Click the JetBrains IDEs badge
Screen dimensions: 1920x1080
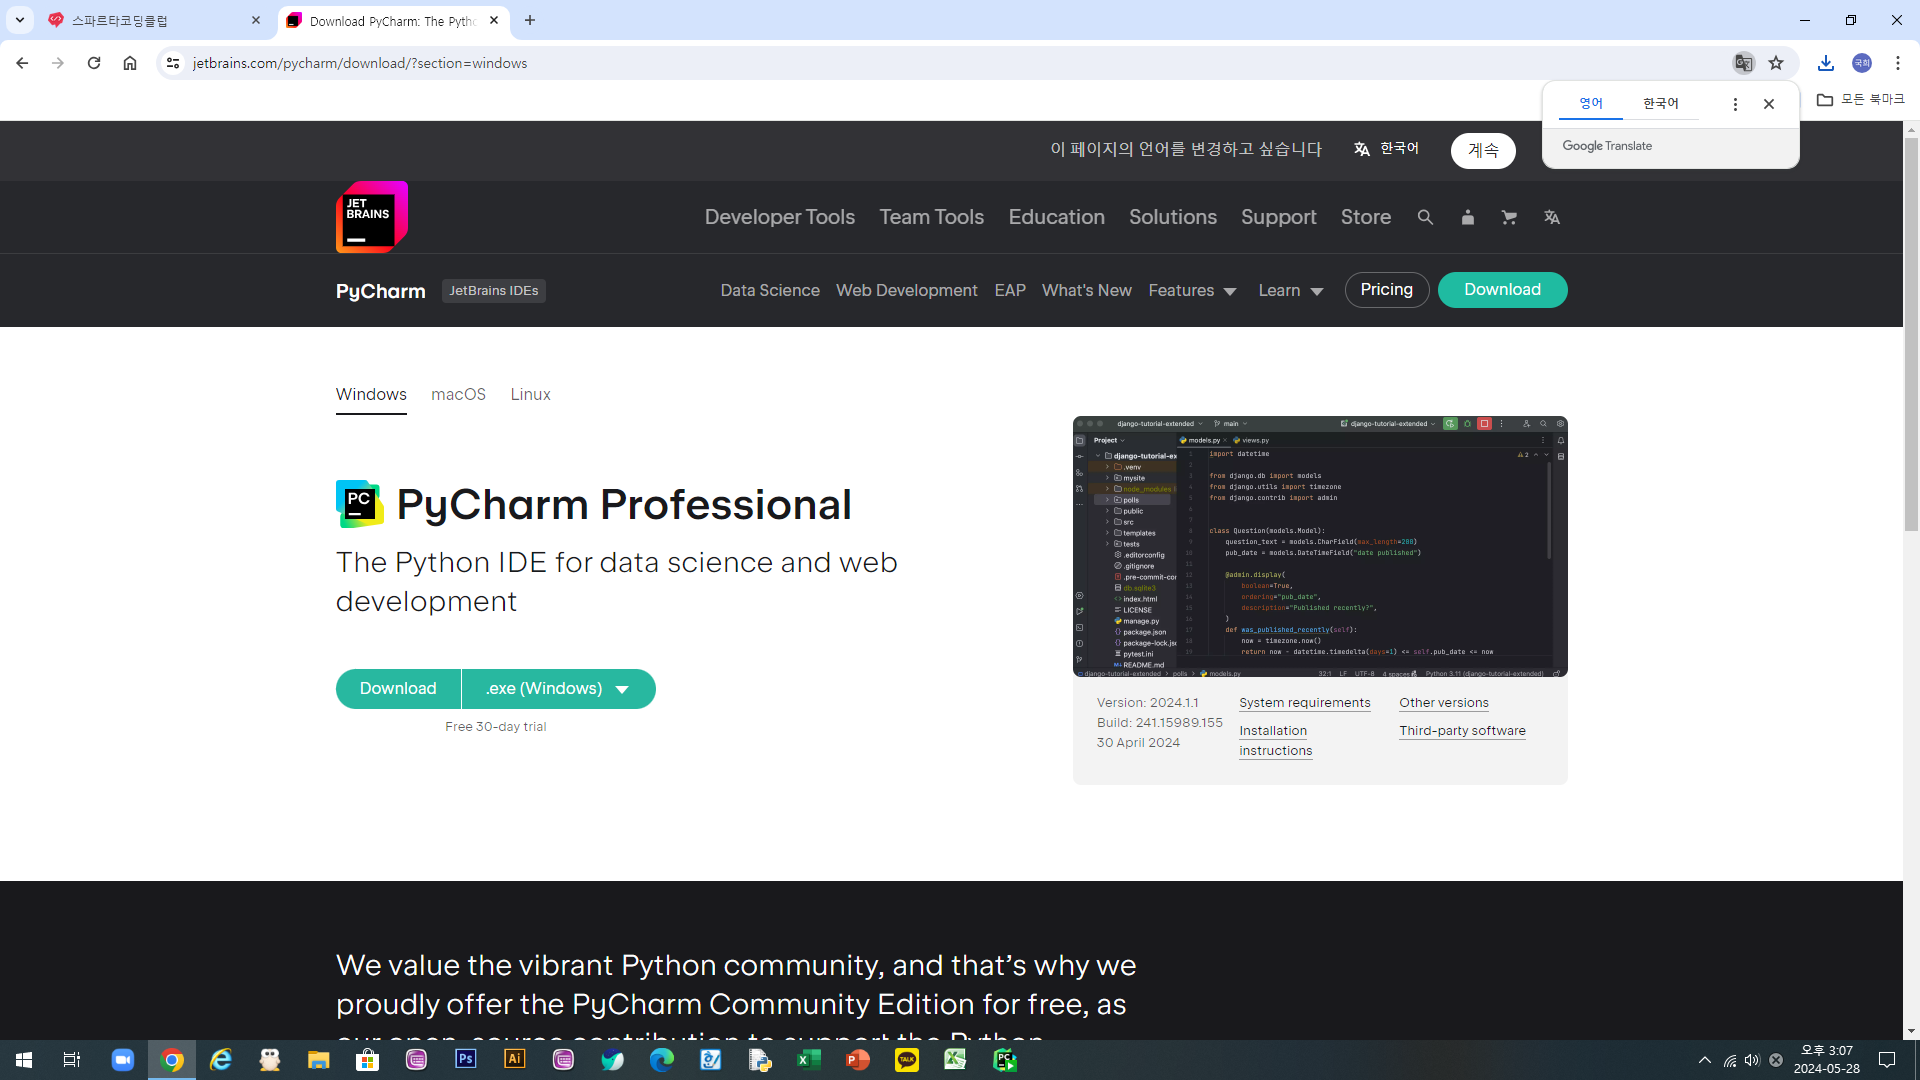[x=494, y=291]
